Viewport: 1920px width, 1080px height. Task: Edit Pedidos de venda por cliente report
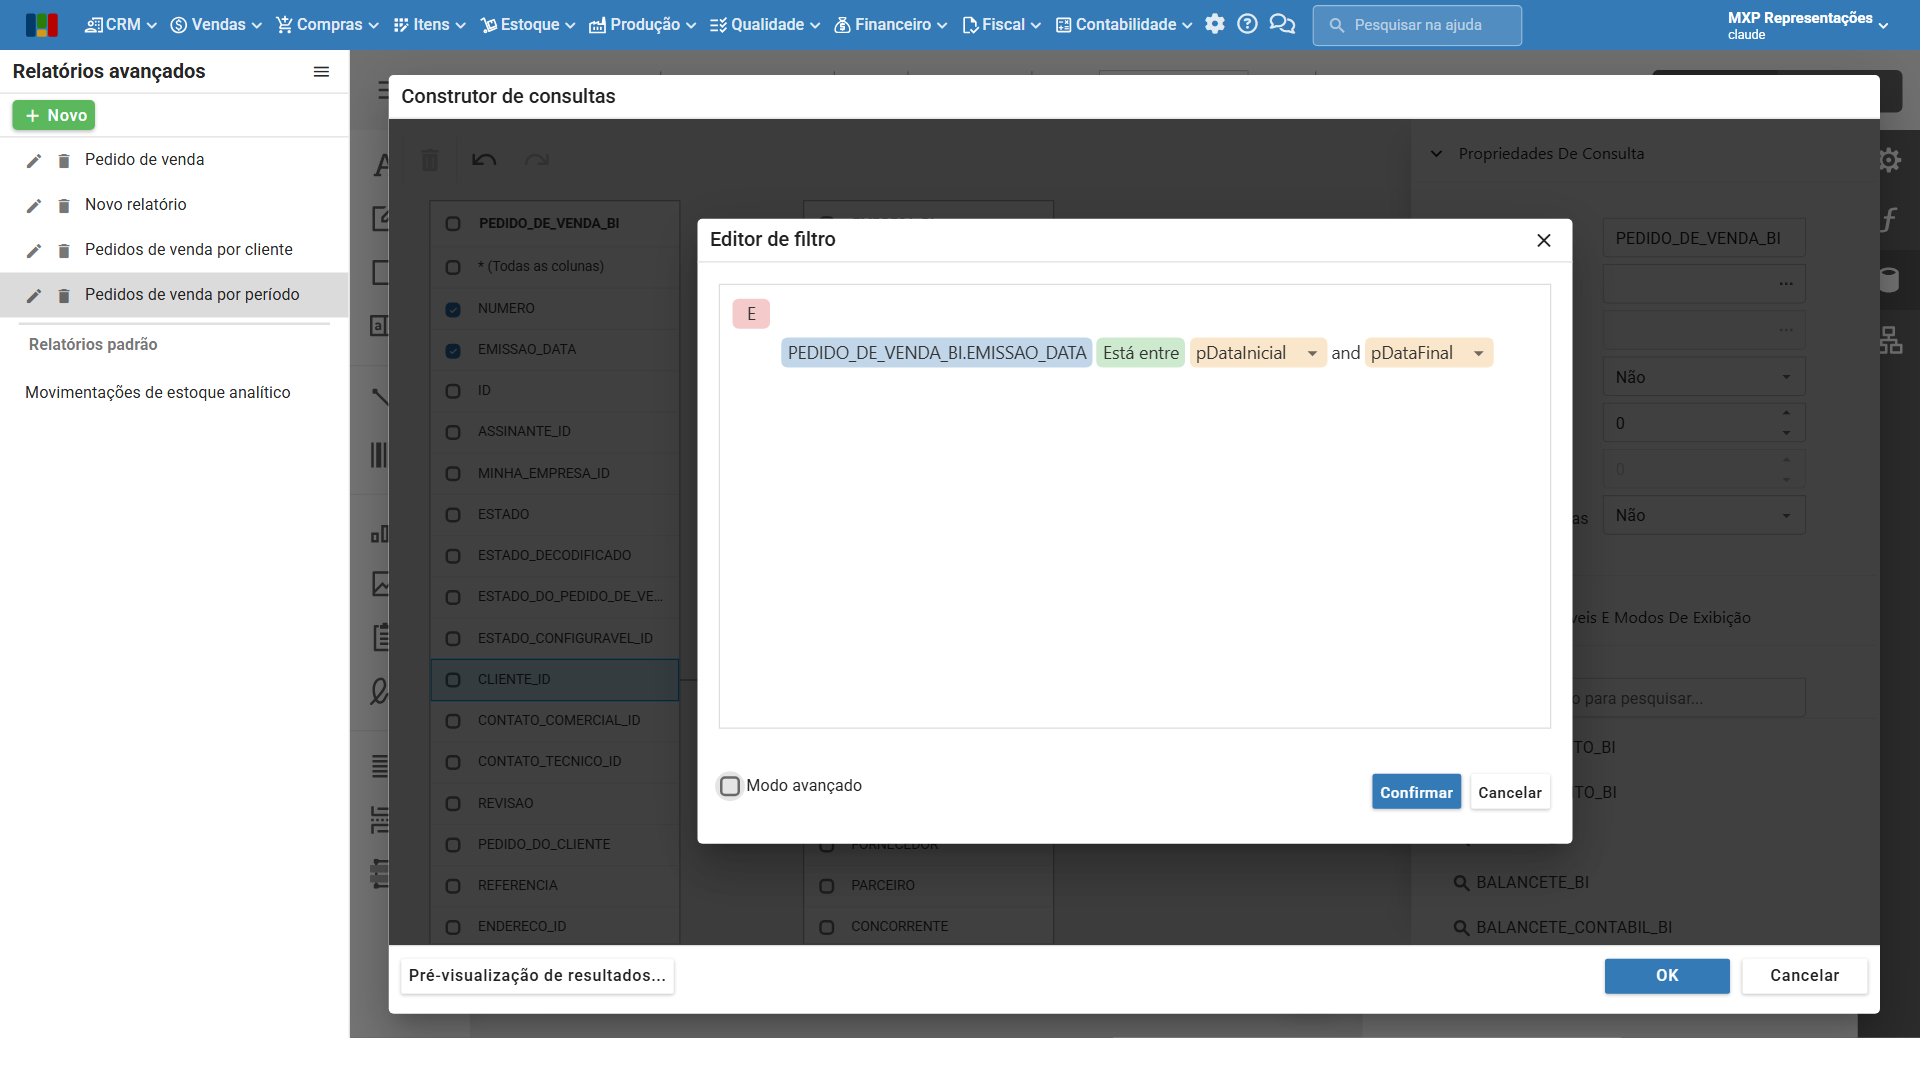point(34,251)
